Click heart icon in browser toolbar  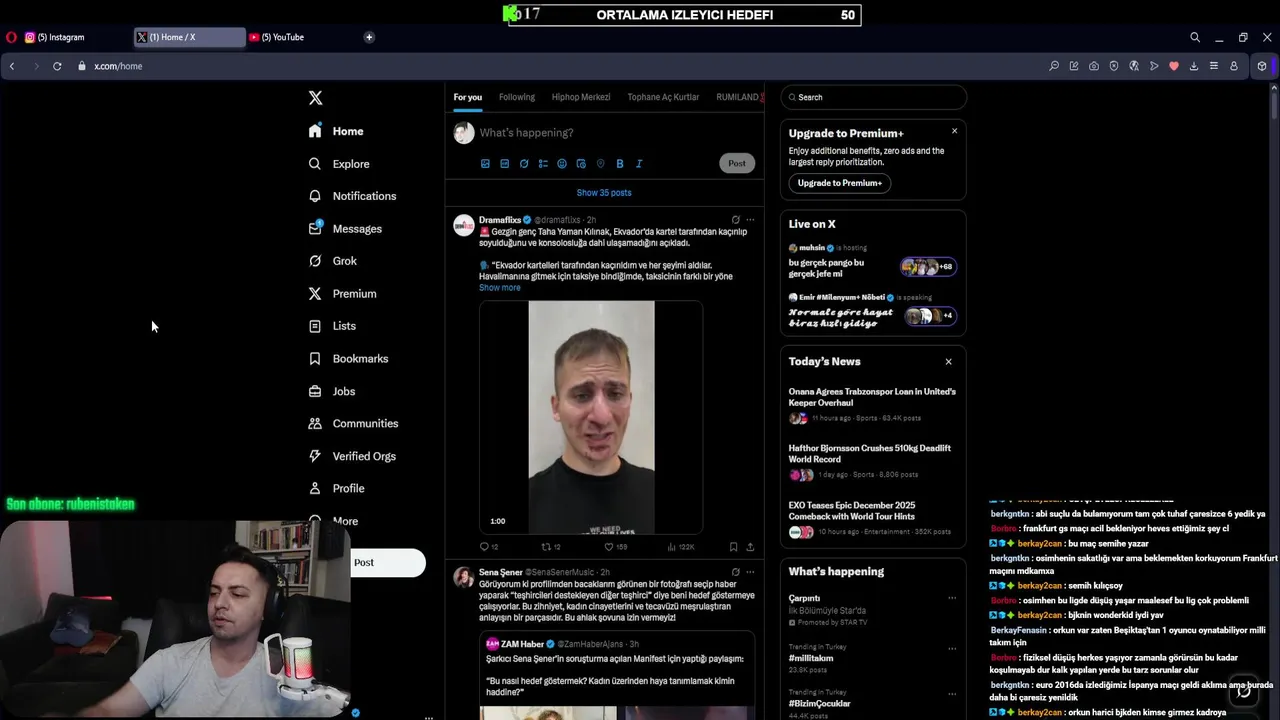pyautogui.click(x=1174, y=66)
